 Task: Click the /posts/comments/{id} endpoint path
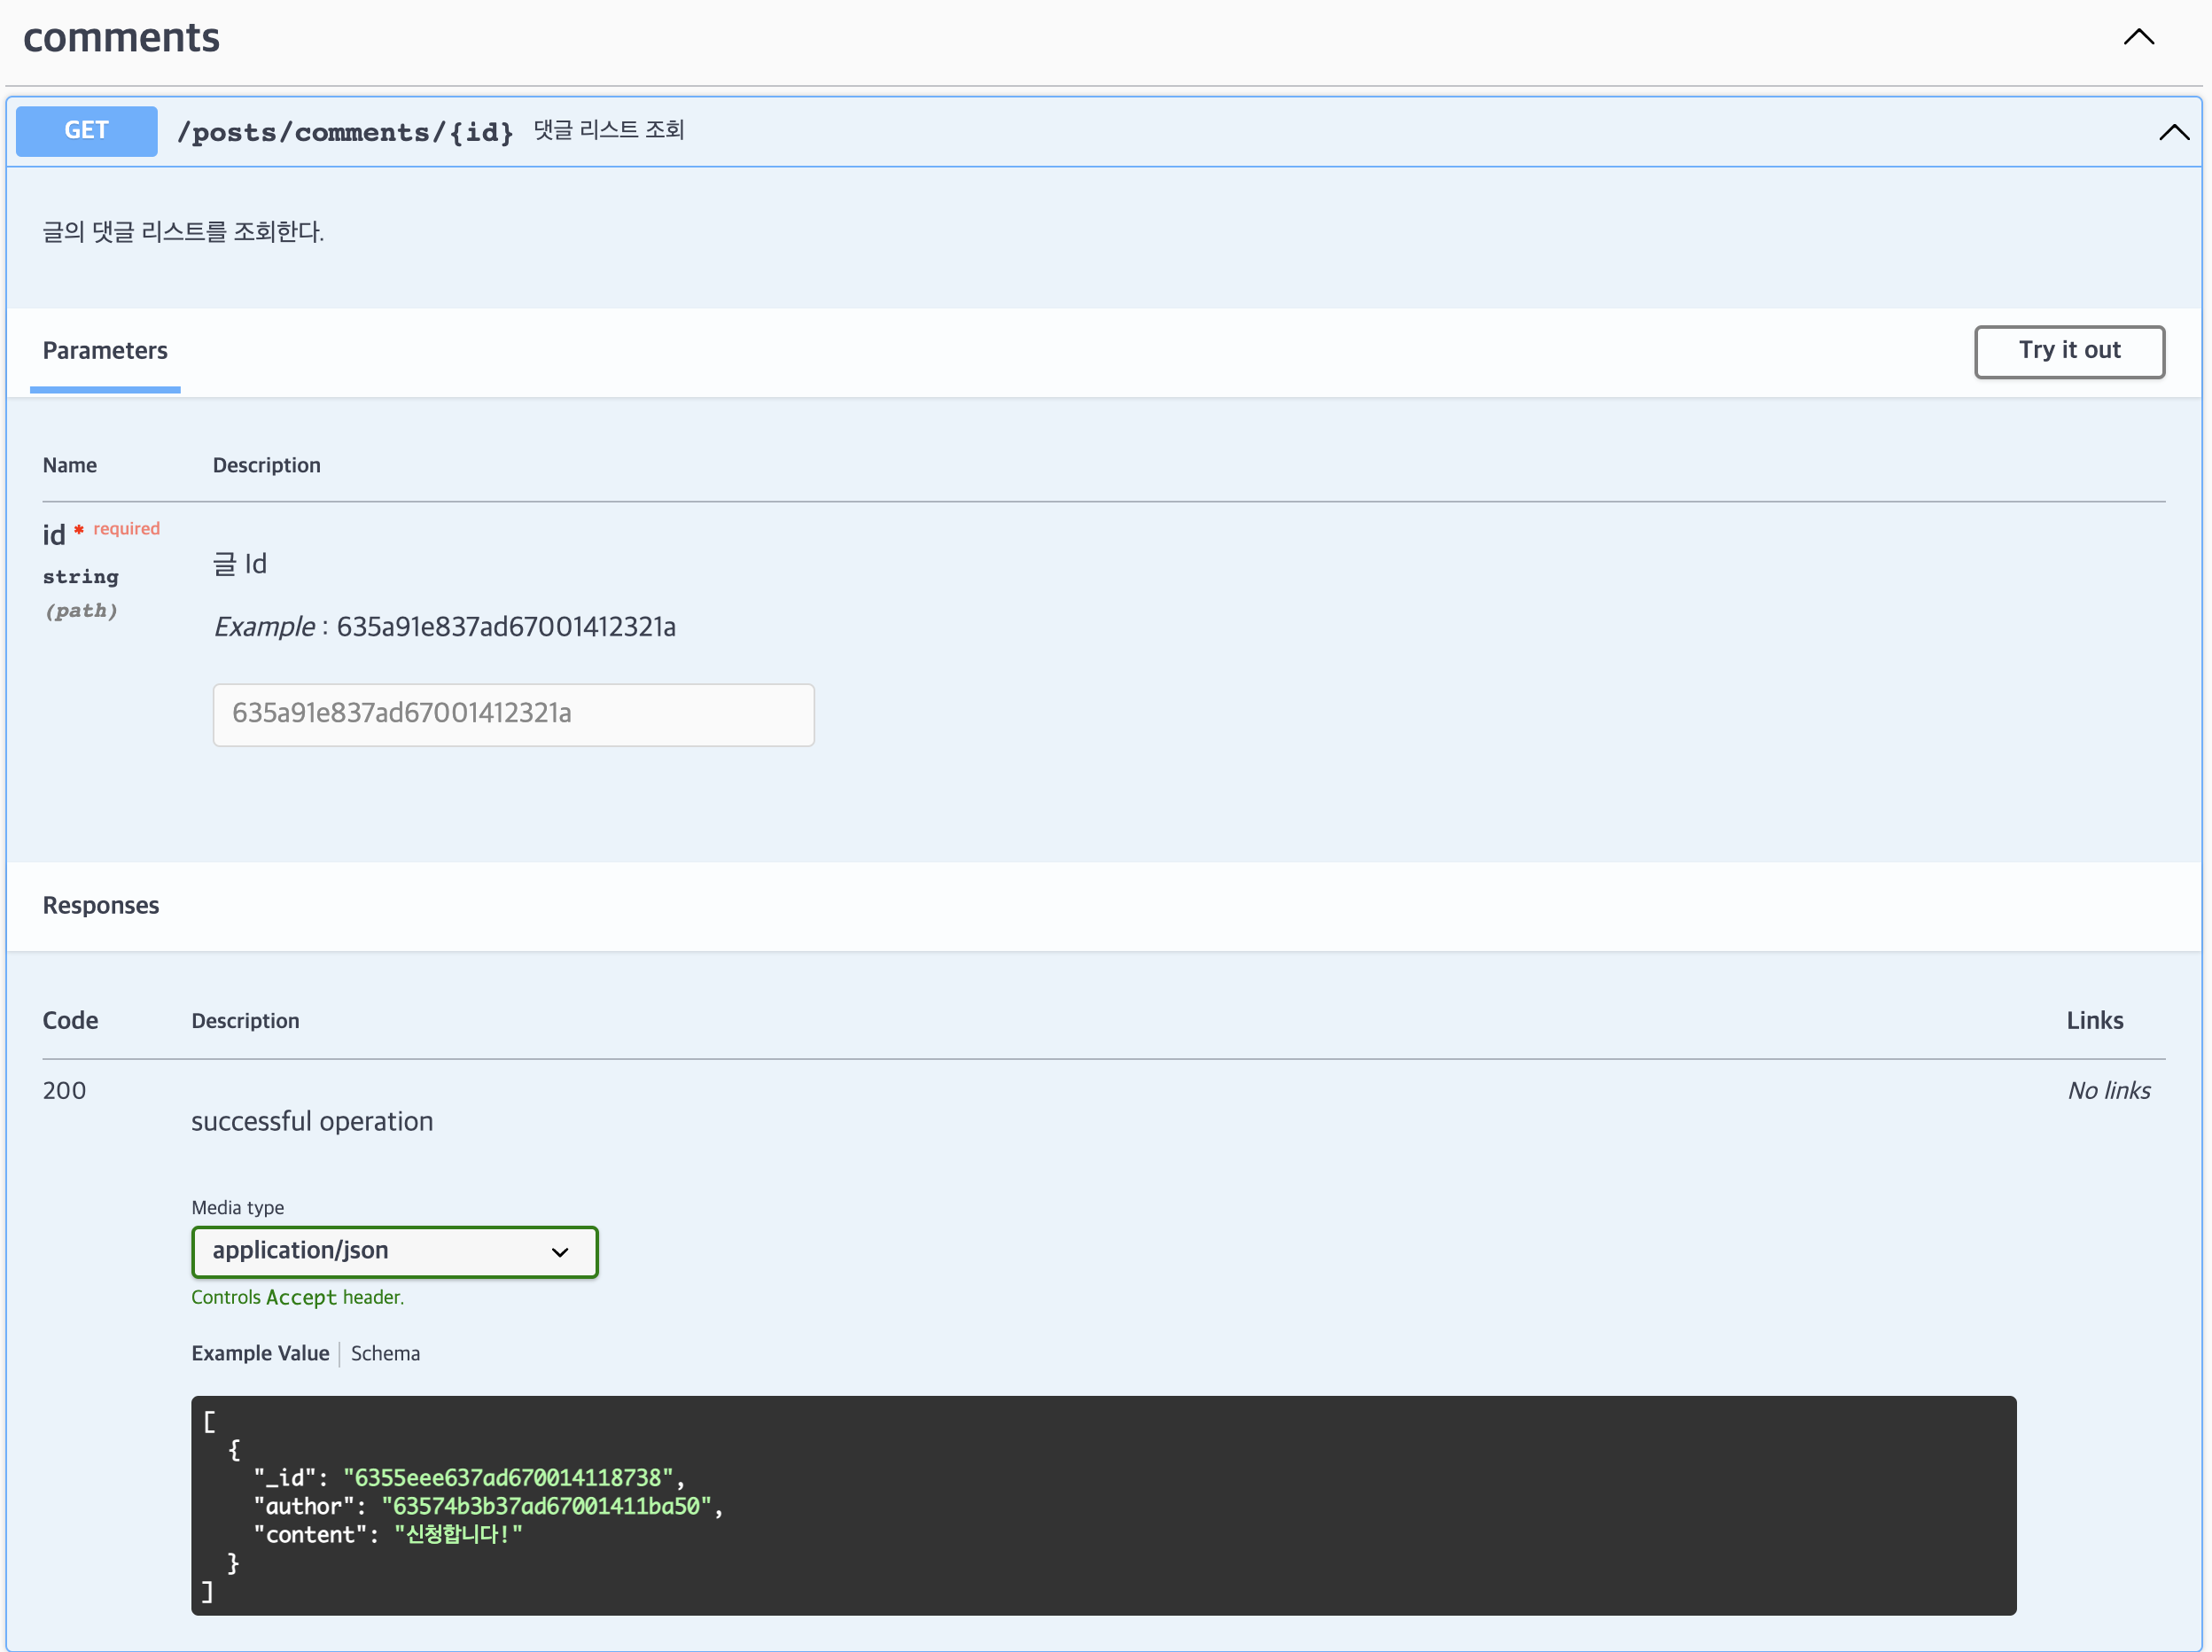pos(345,132)
